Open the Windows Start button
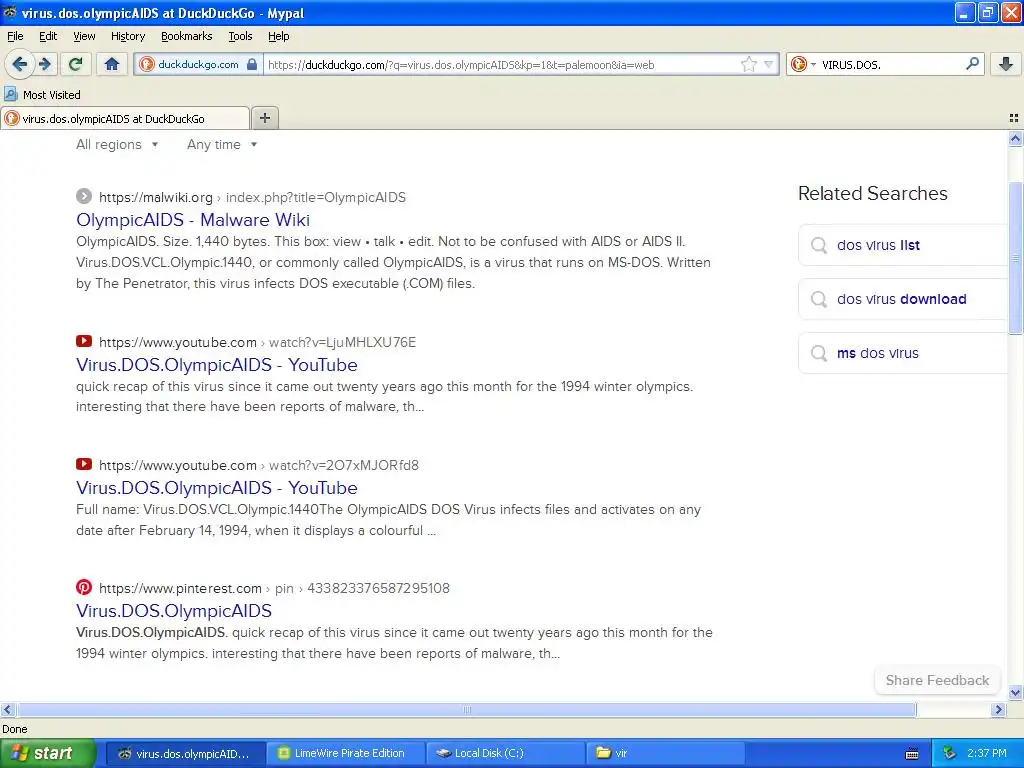The height and width of the screenshot is (768, 1024). click(46, 753)
